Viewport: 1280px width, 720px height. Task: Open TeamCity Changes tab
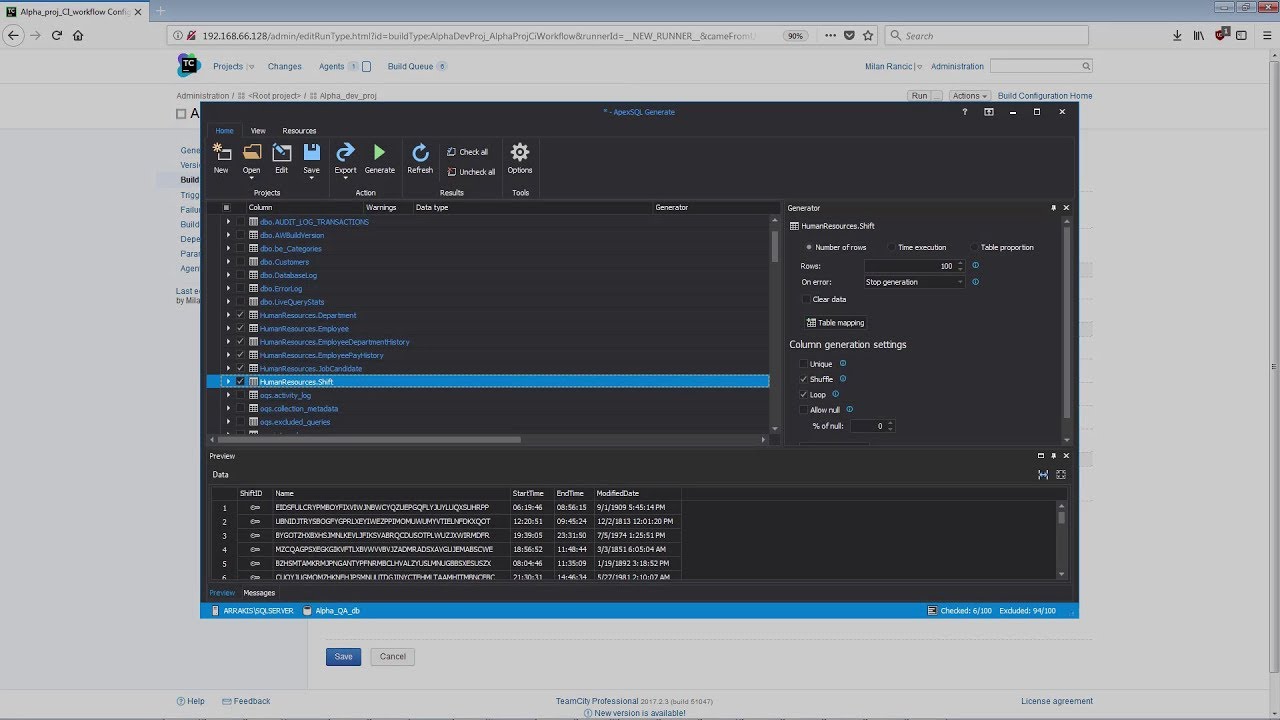pyautogui.click(x=284, y=66)
